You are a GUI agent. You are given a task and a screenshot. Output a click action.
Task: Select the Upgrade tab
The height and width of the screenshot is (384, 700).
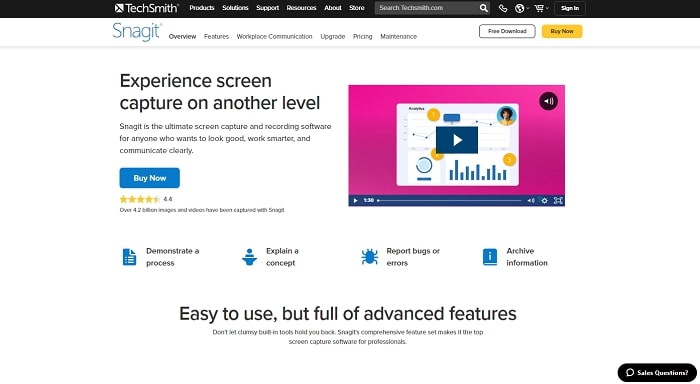(x=333, y=37)
